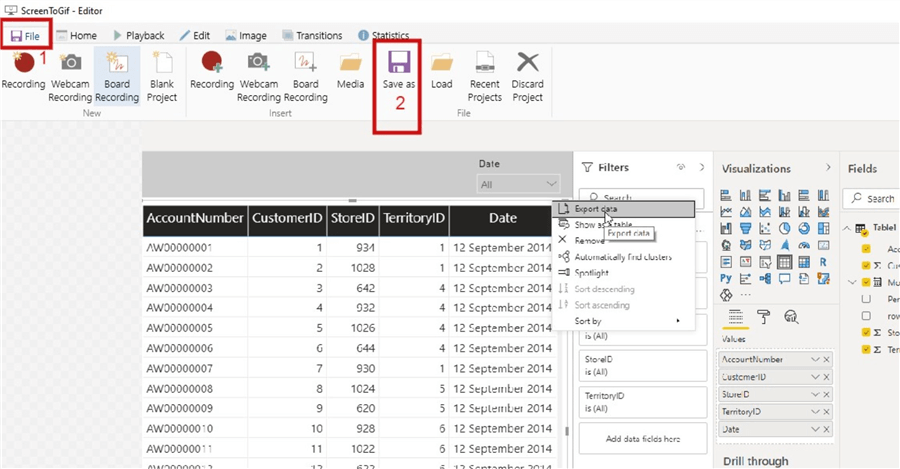Image resolution: width=900 pixels, height=469 pixels.
Task: Click the Save as floppy disk icon
Action: (x=399, y=62)
